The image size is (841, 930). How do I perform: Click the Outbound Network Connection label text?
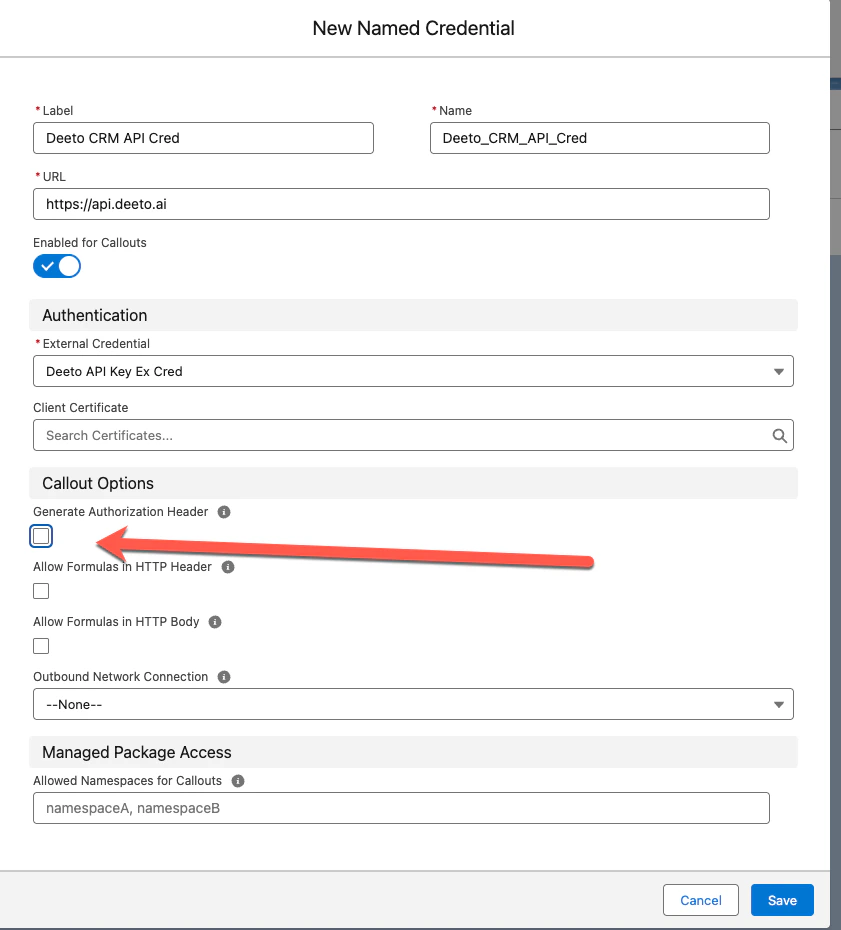tap(120, 677)
